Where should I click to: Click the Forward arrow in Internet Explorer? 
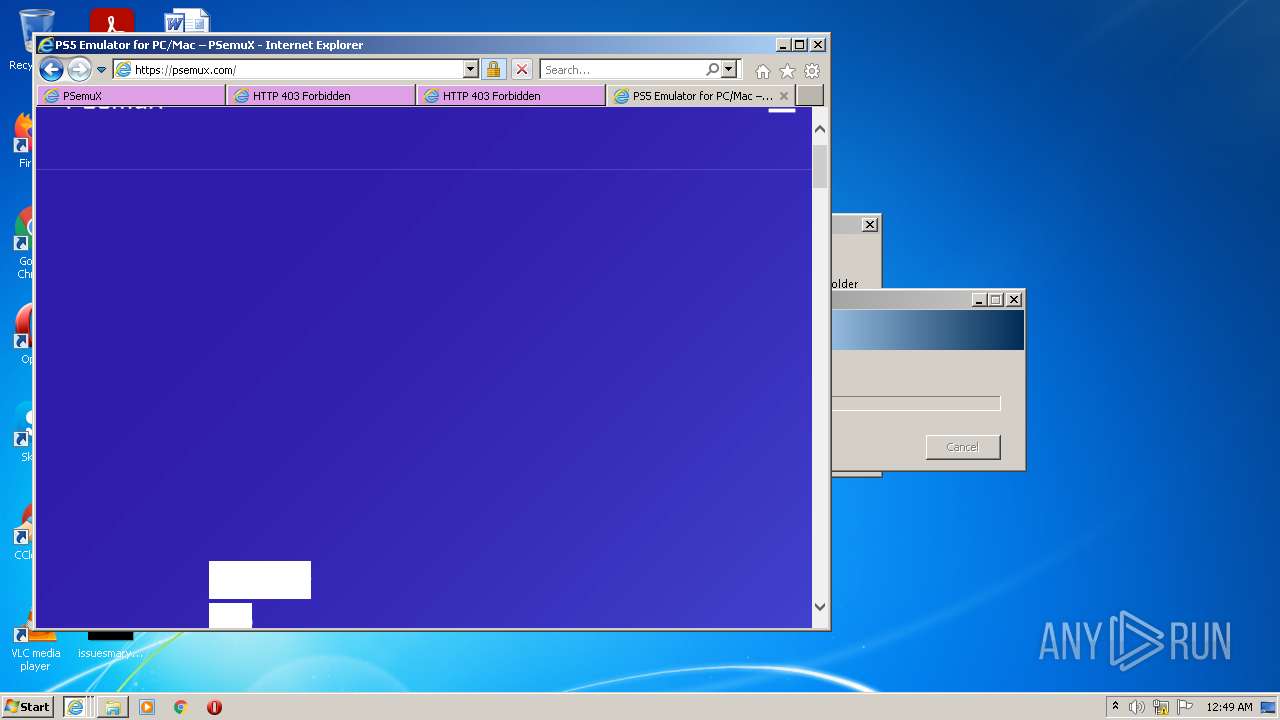pyautogui.click(x=79, y=69)
